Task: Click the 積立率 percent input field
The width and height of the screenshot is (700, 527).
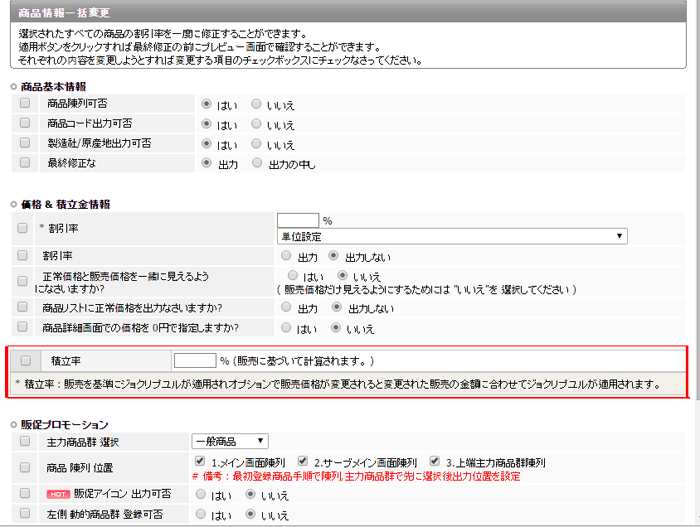Action: [x=195, y=360]
